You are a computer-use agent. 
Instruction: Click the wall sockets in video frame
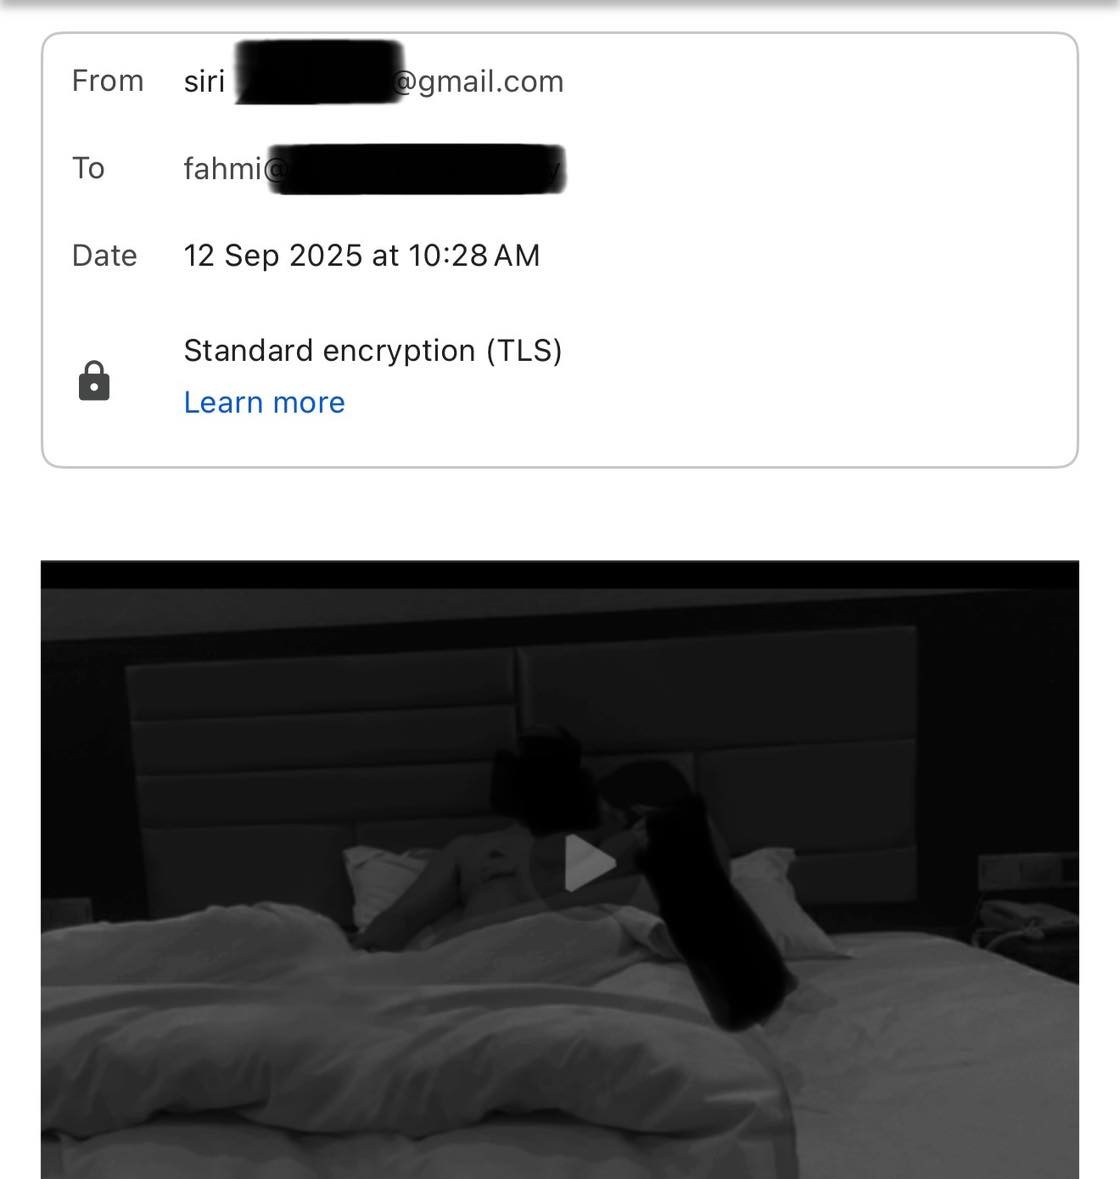1028,872
